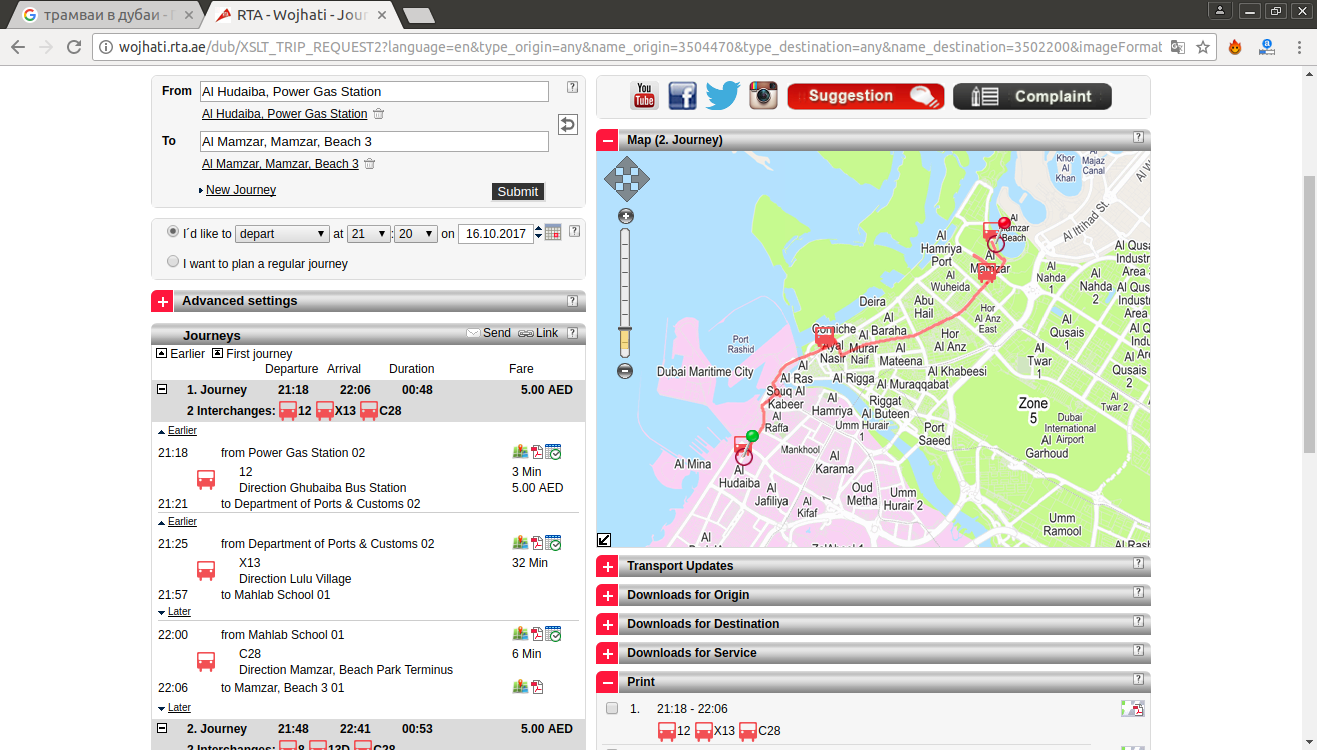The height and width of the screenshot is (750, 1317).
Task: Click the Twitter icon
Action: 722,95
